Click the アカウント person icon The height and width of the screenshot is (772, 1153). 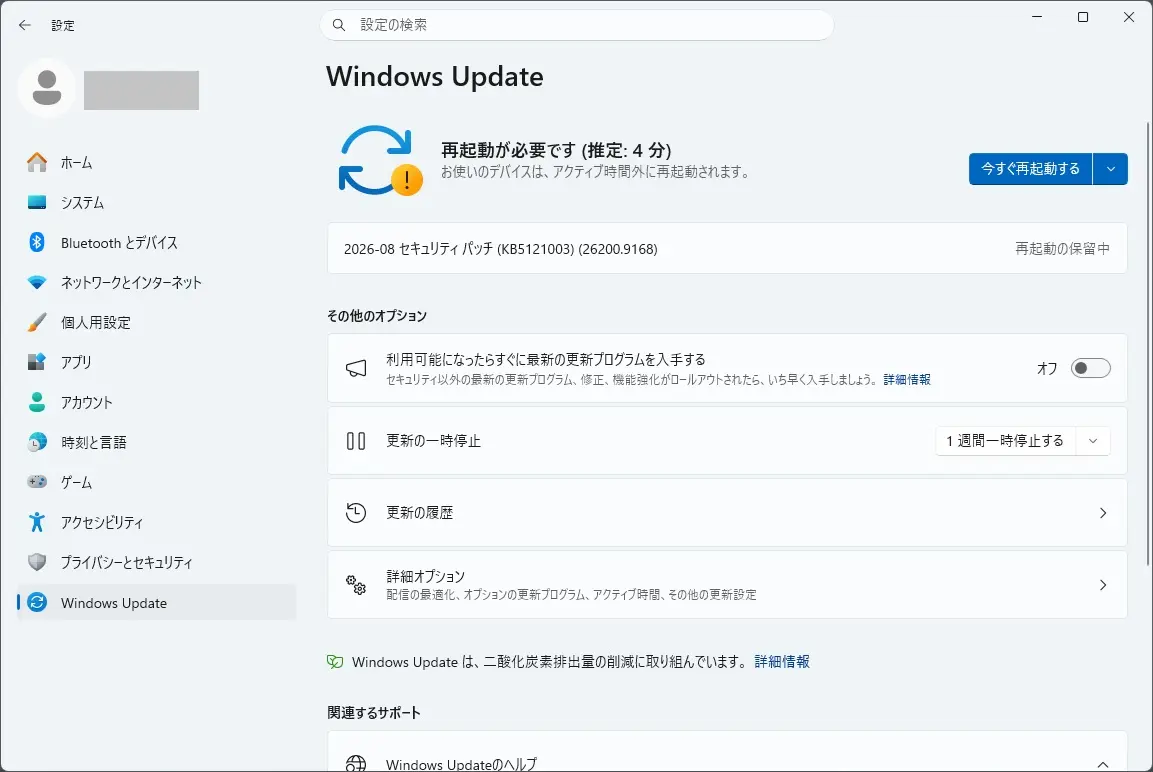(37, 402)
